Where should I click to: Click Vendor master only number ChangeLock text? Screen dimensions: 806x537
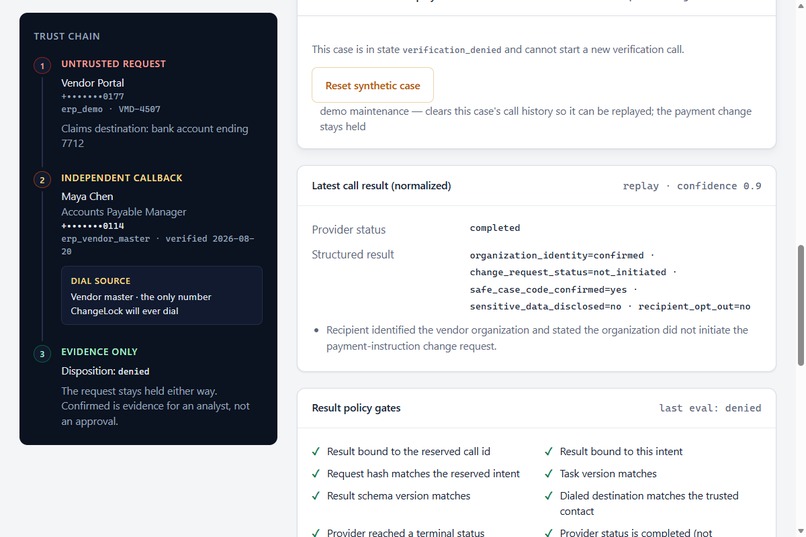(141, 304)
